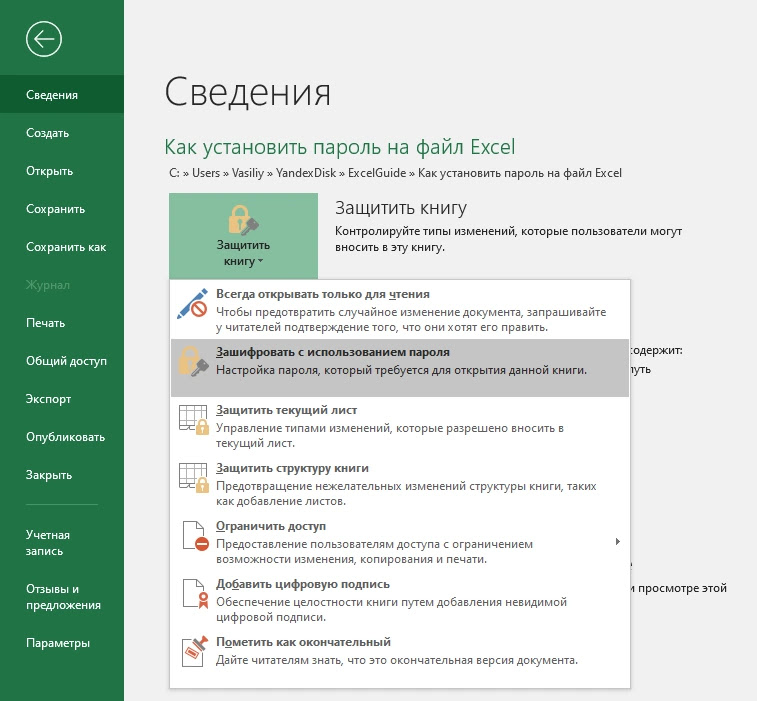The image size is (757, 701).
Task: Click the document with red minus icon
Action: [195, 535]
